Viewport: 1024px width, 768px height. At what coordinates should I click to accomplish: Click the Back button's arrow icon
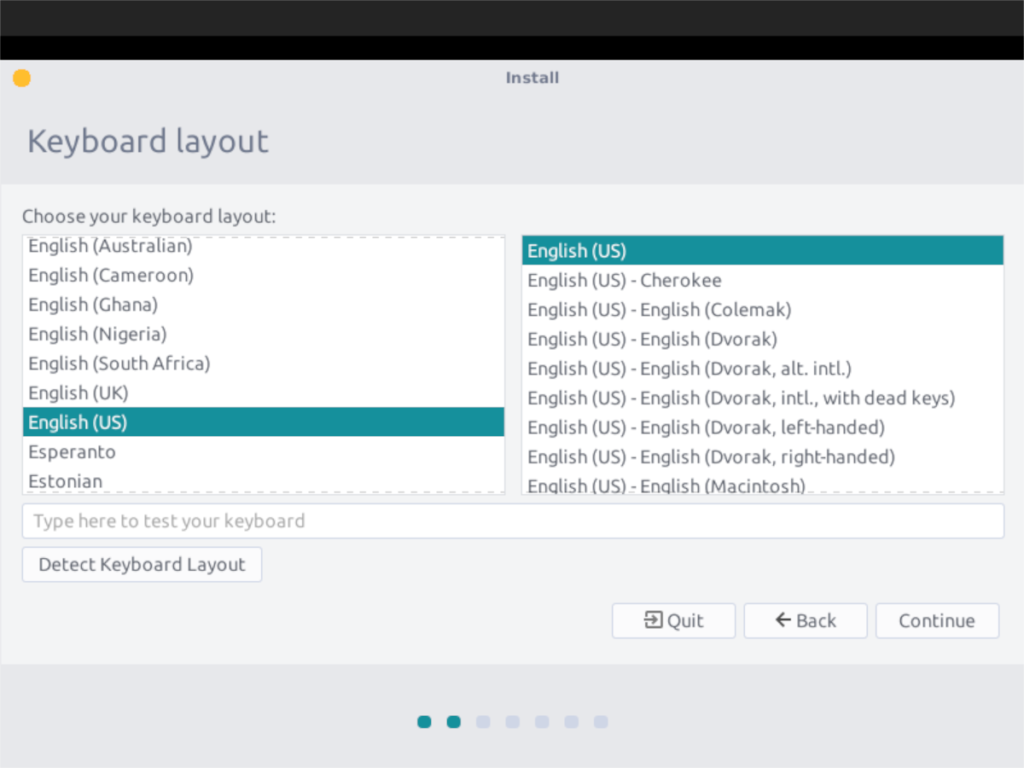point(783,620)
